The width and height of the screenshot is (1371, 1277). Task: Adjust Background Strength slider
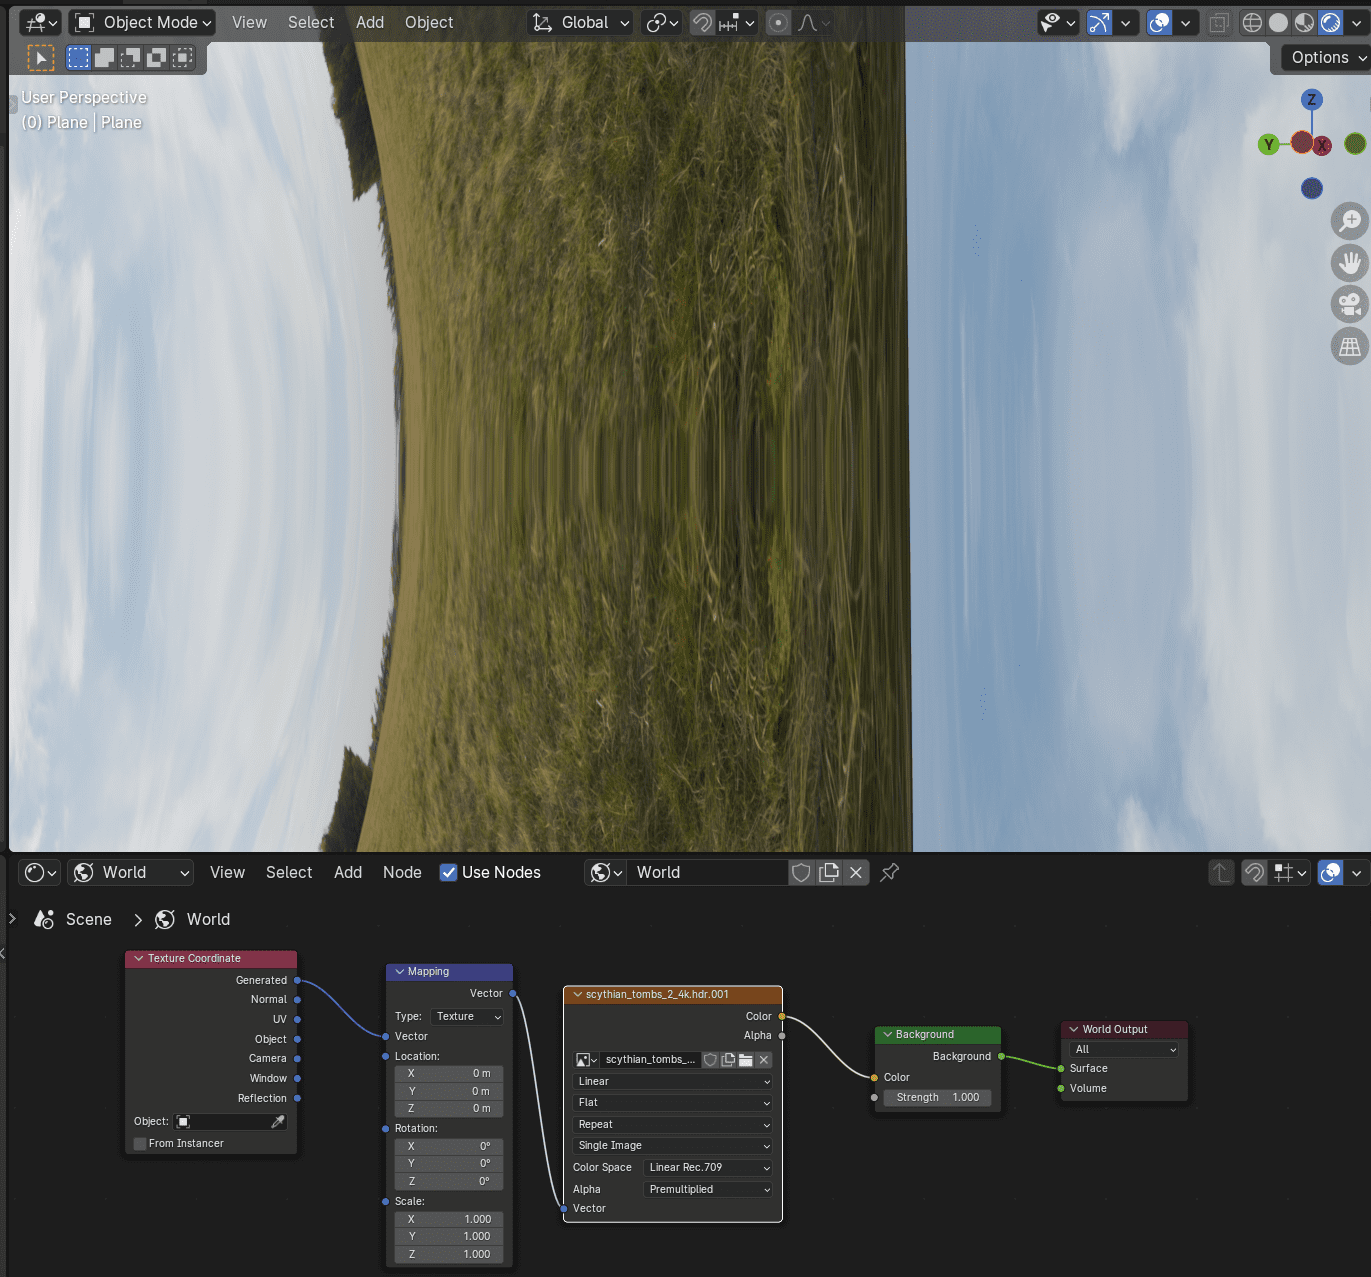938,1097
